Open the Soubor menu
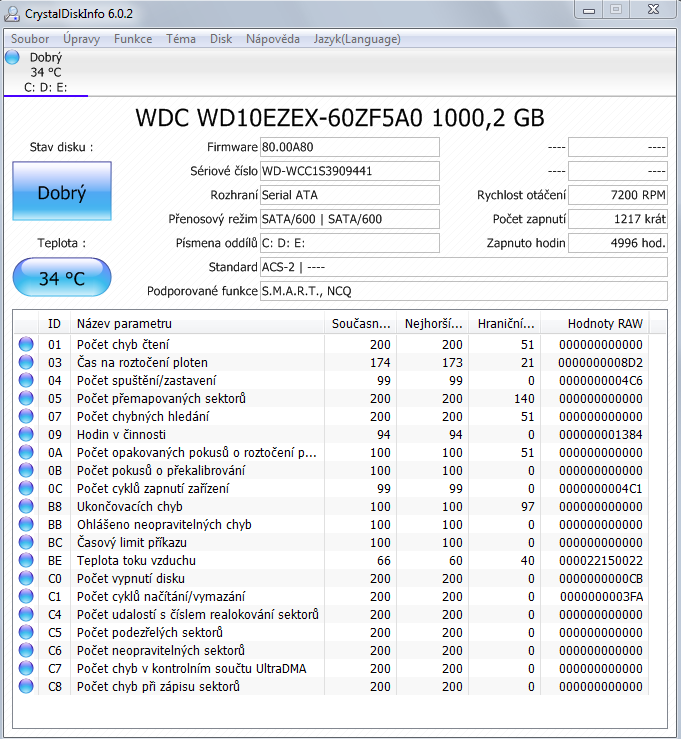The image size is (681, 739). click(x=30, y=39)
